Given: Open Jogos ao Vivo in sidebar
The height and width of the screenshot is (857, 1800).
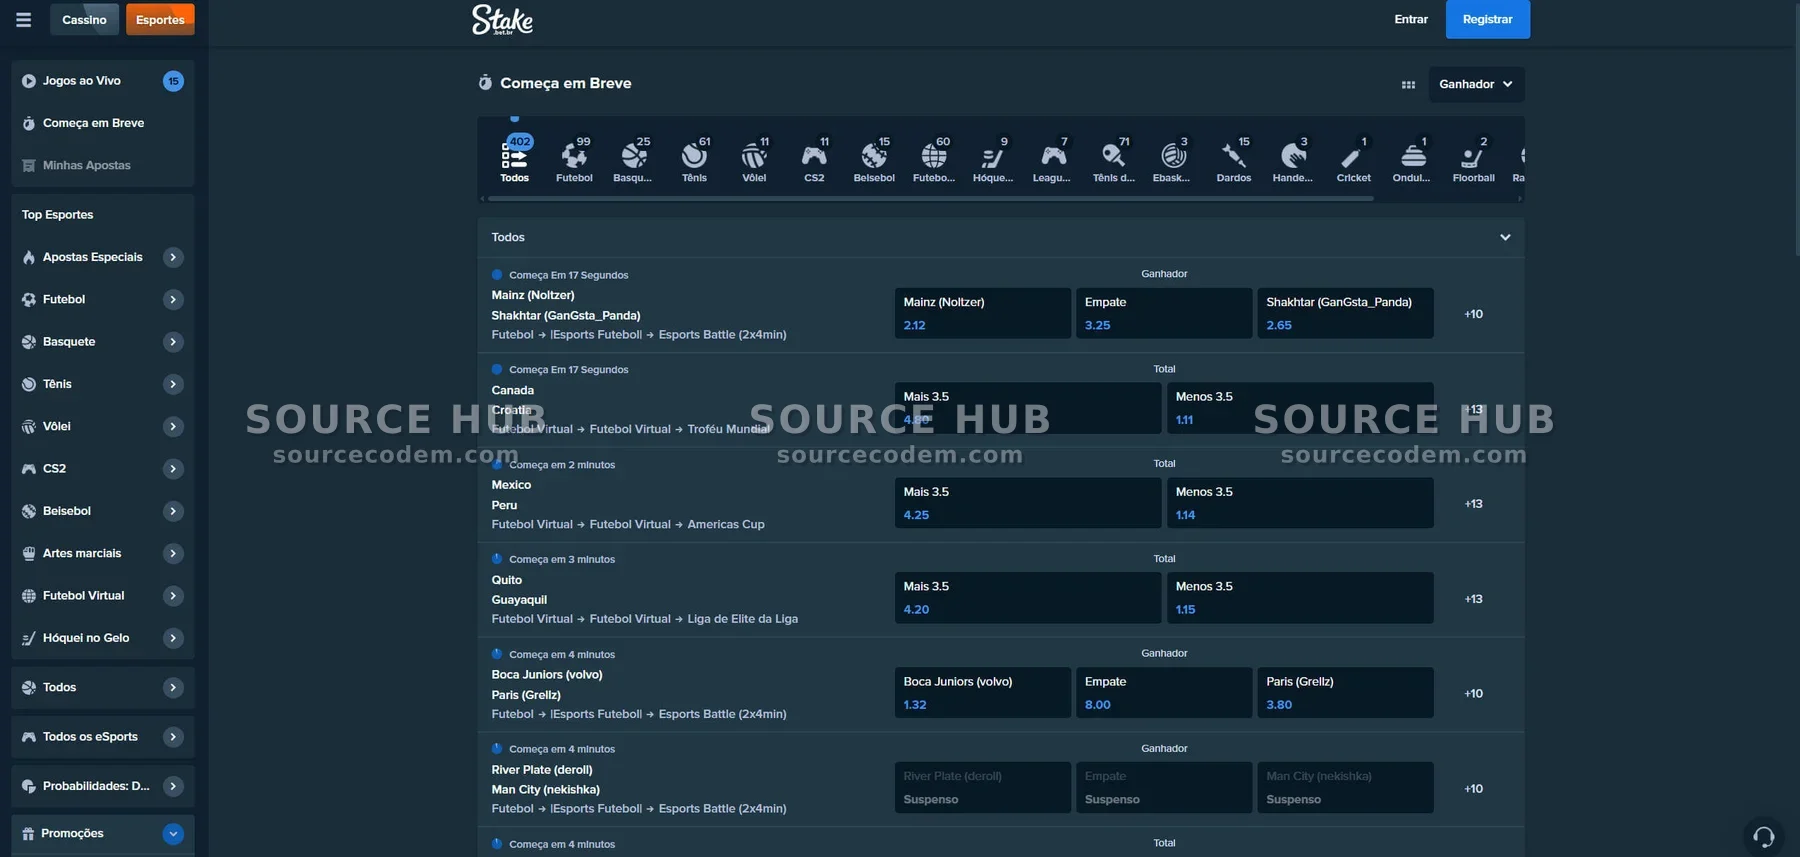Looking at the screenshot, I should [x=82, y=81].
